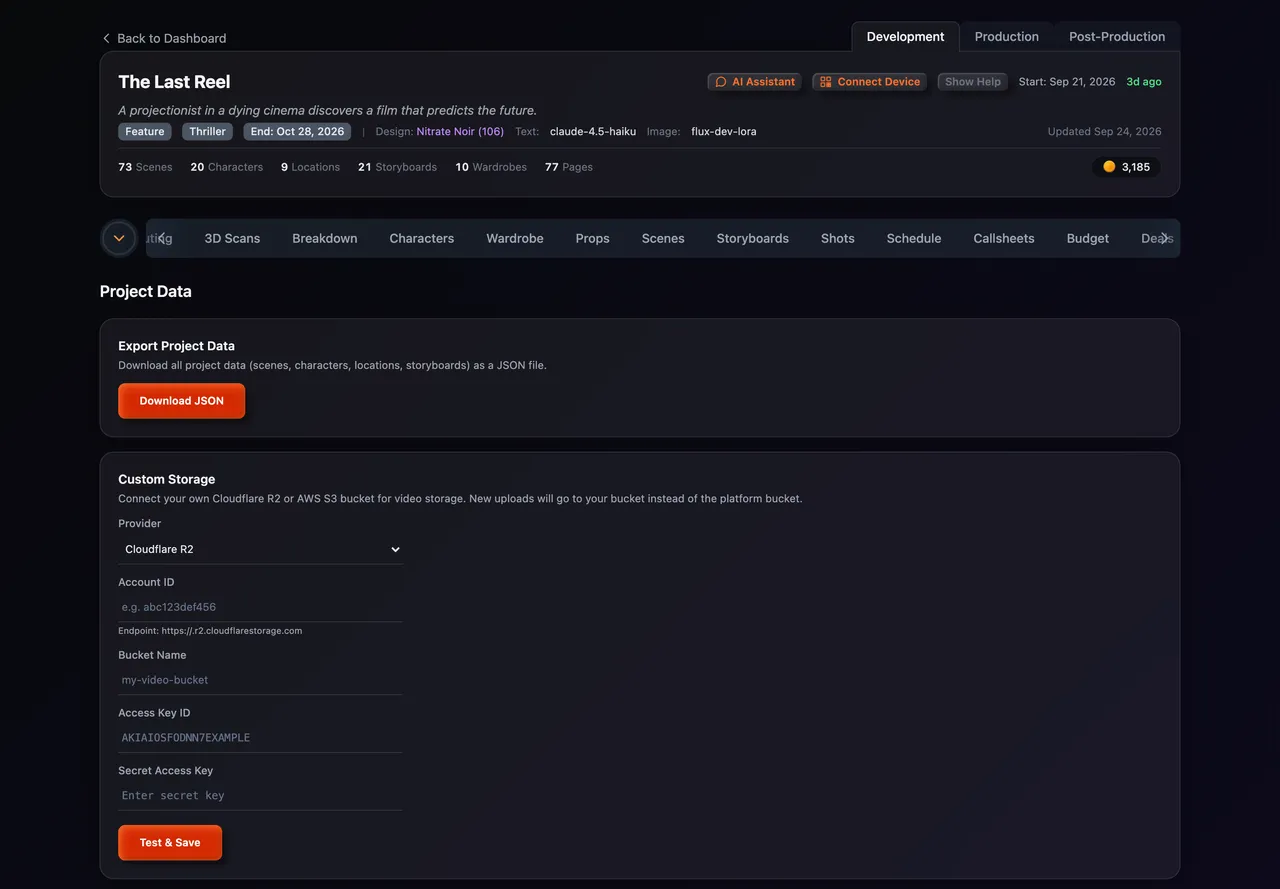This screenshot has height=889, width=1280.
Task: Click the Bucket Name input field
Action: pyautogui.click(x=260, y=680)
